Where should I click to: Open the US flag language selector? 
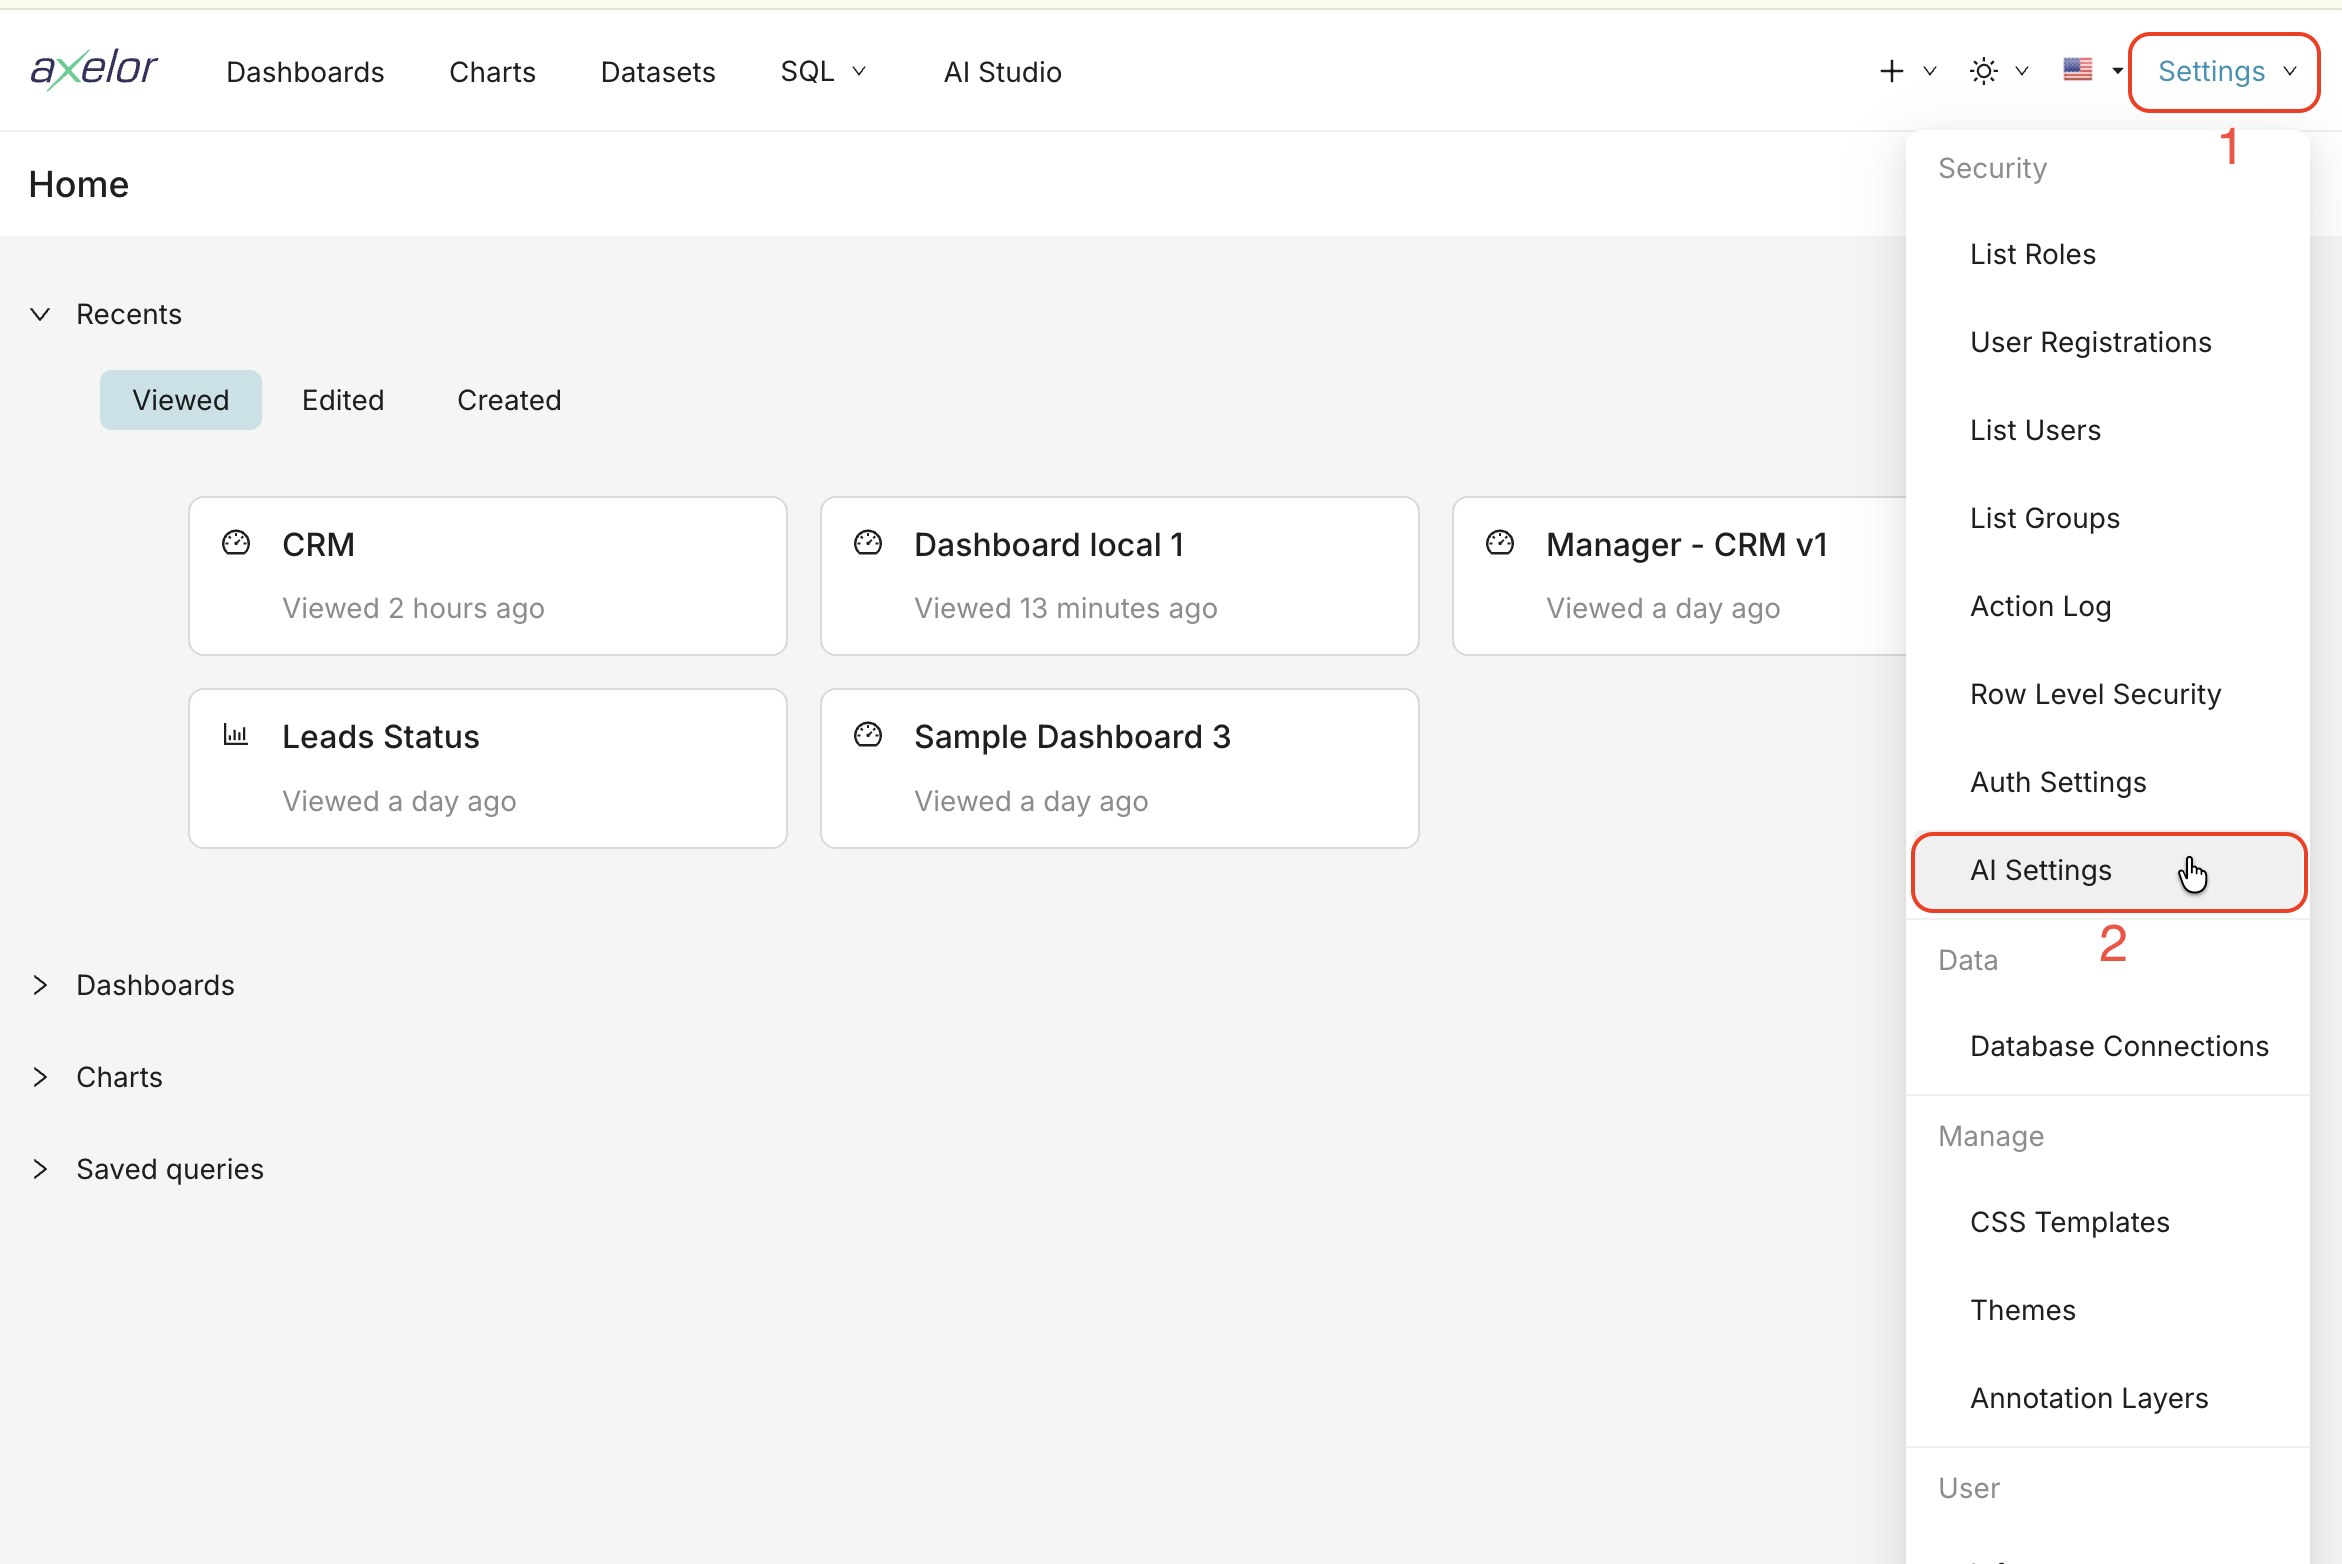(2078, 70)
